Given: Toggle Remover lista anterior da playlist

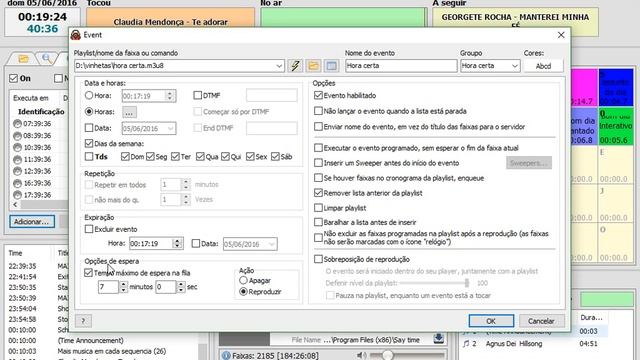Looking at the screenshot, I should coord(318,193).
